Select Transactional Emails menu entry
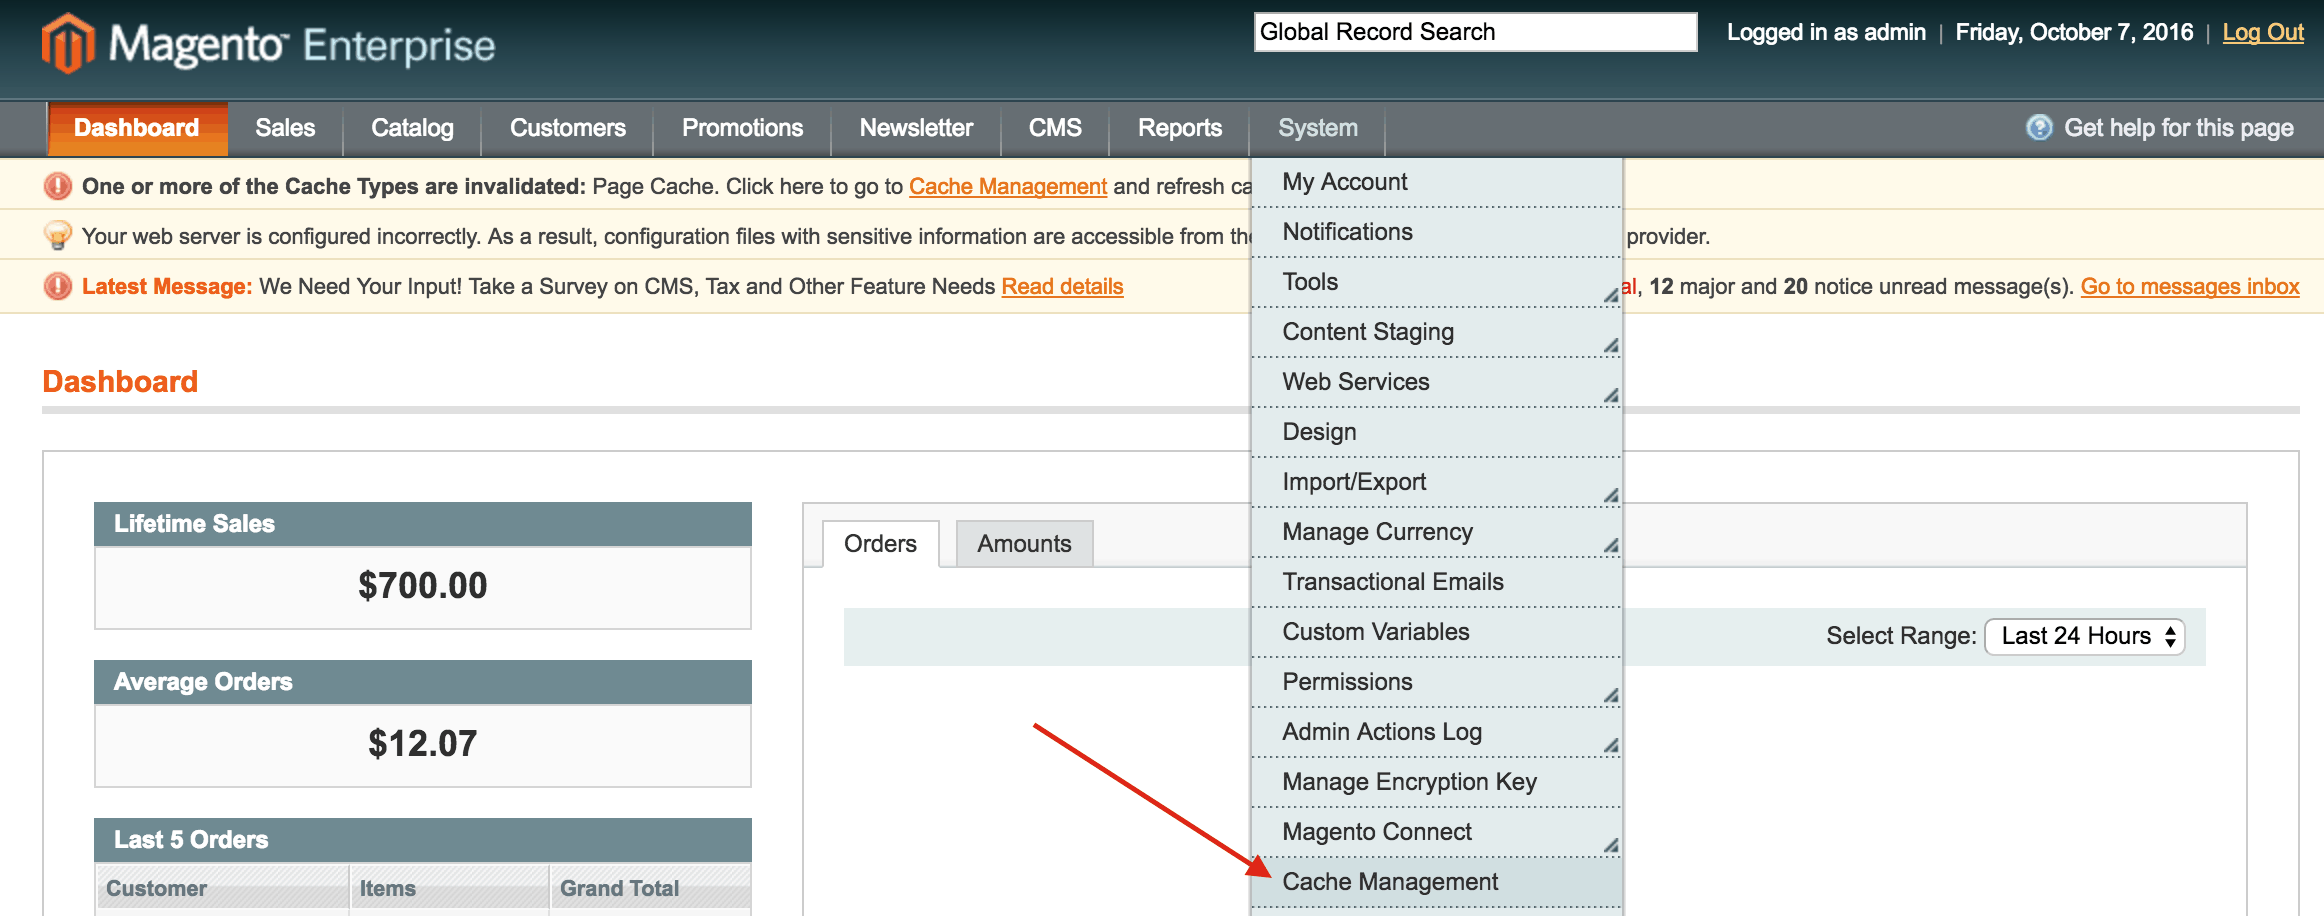 pyautogui.click(x=1393, y=581)
